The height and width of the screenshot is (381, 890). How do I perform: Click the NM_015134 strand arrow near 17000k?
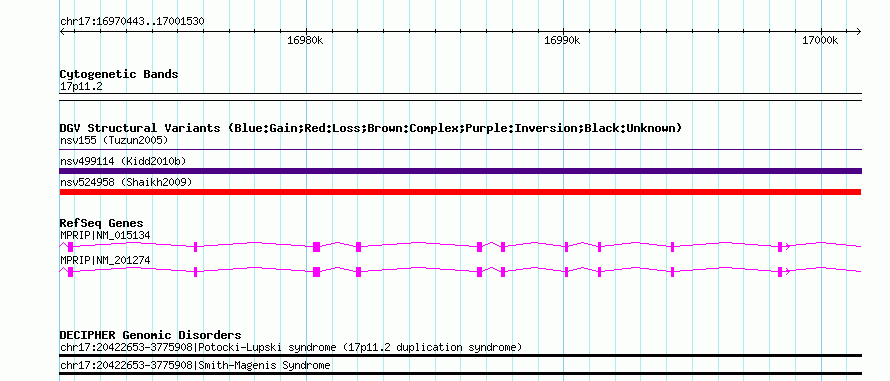pos(787,246)
